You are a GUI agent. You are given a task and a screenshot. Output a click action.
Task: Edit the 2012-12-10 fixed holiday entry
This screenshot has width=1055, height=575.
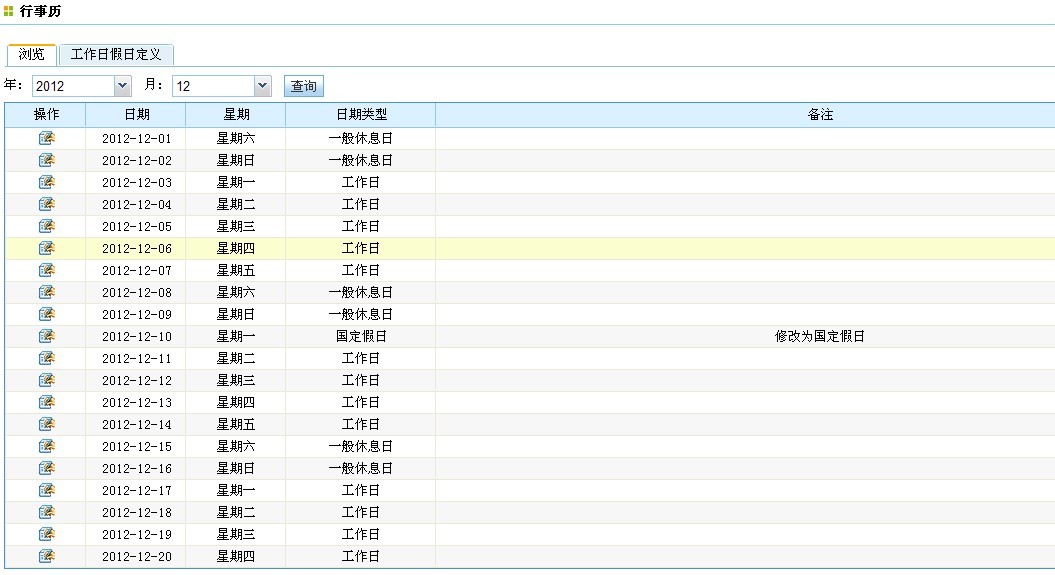click(x=46, y=336)
